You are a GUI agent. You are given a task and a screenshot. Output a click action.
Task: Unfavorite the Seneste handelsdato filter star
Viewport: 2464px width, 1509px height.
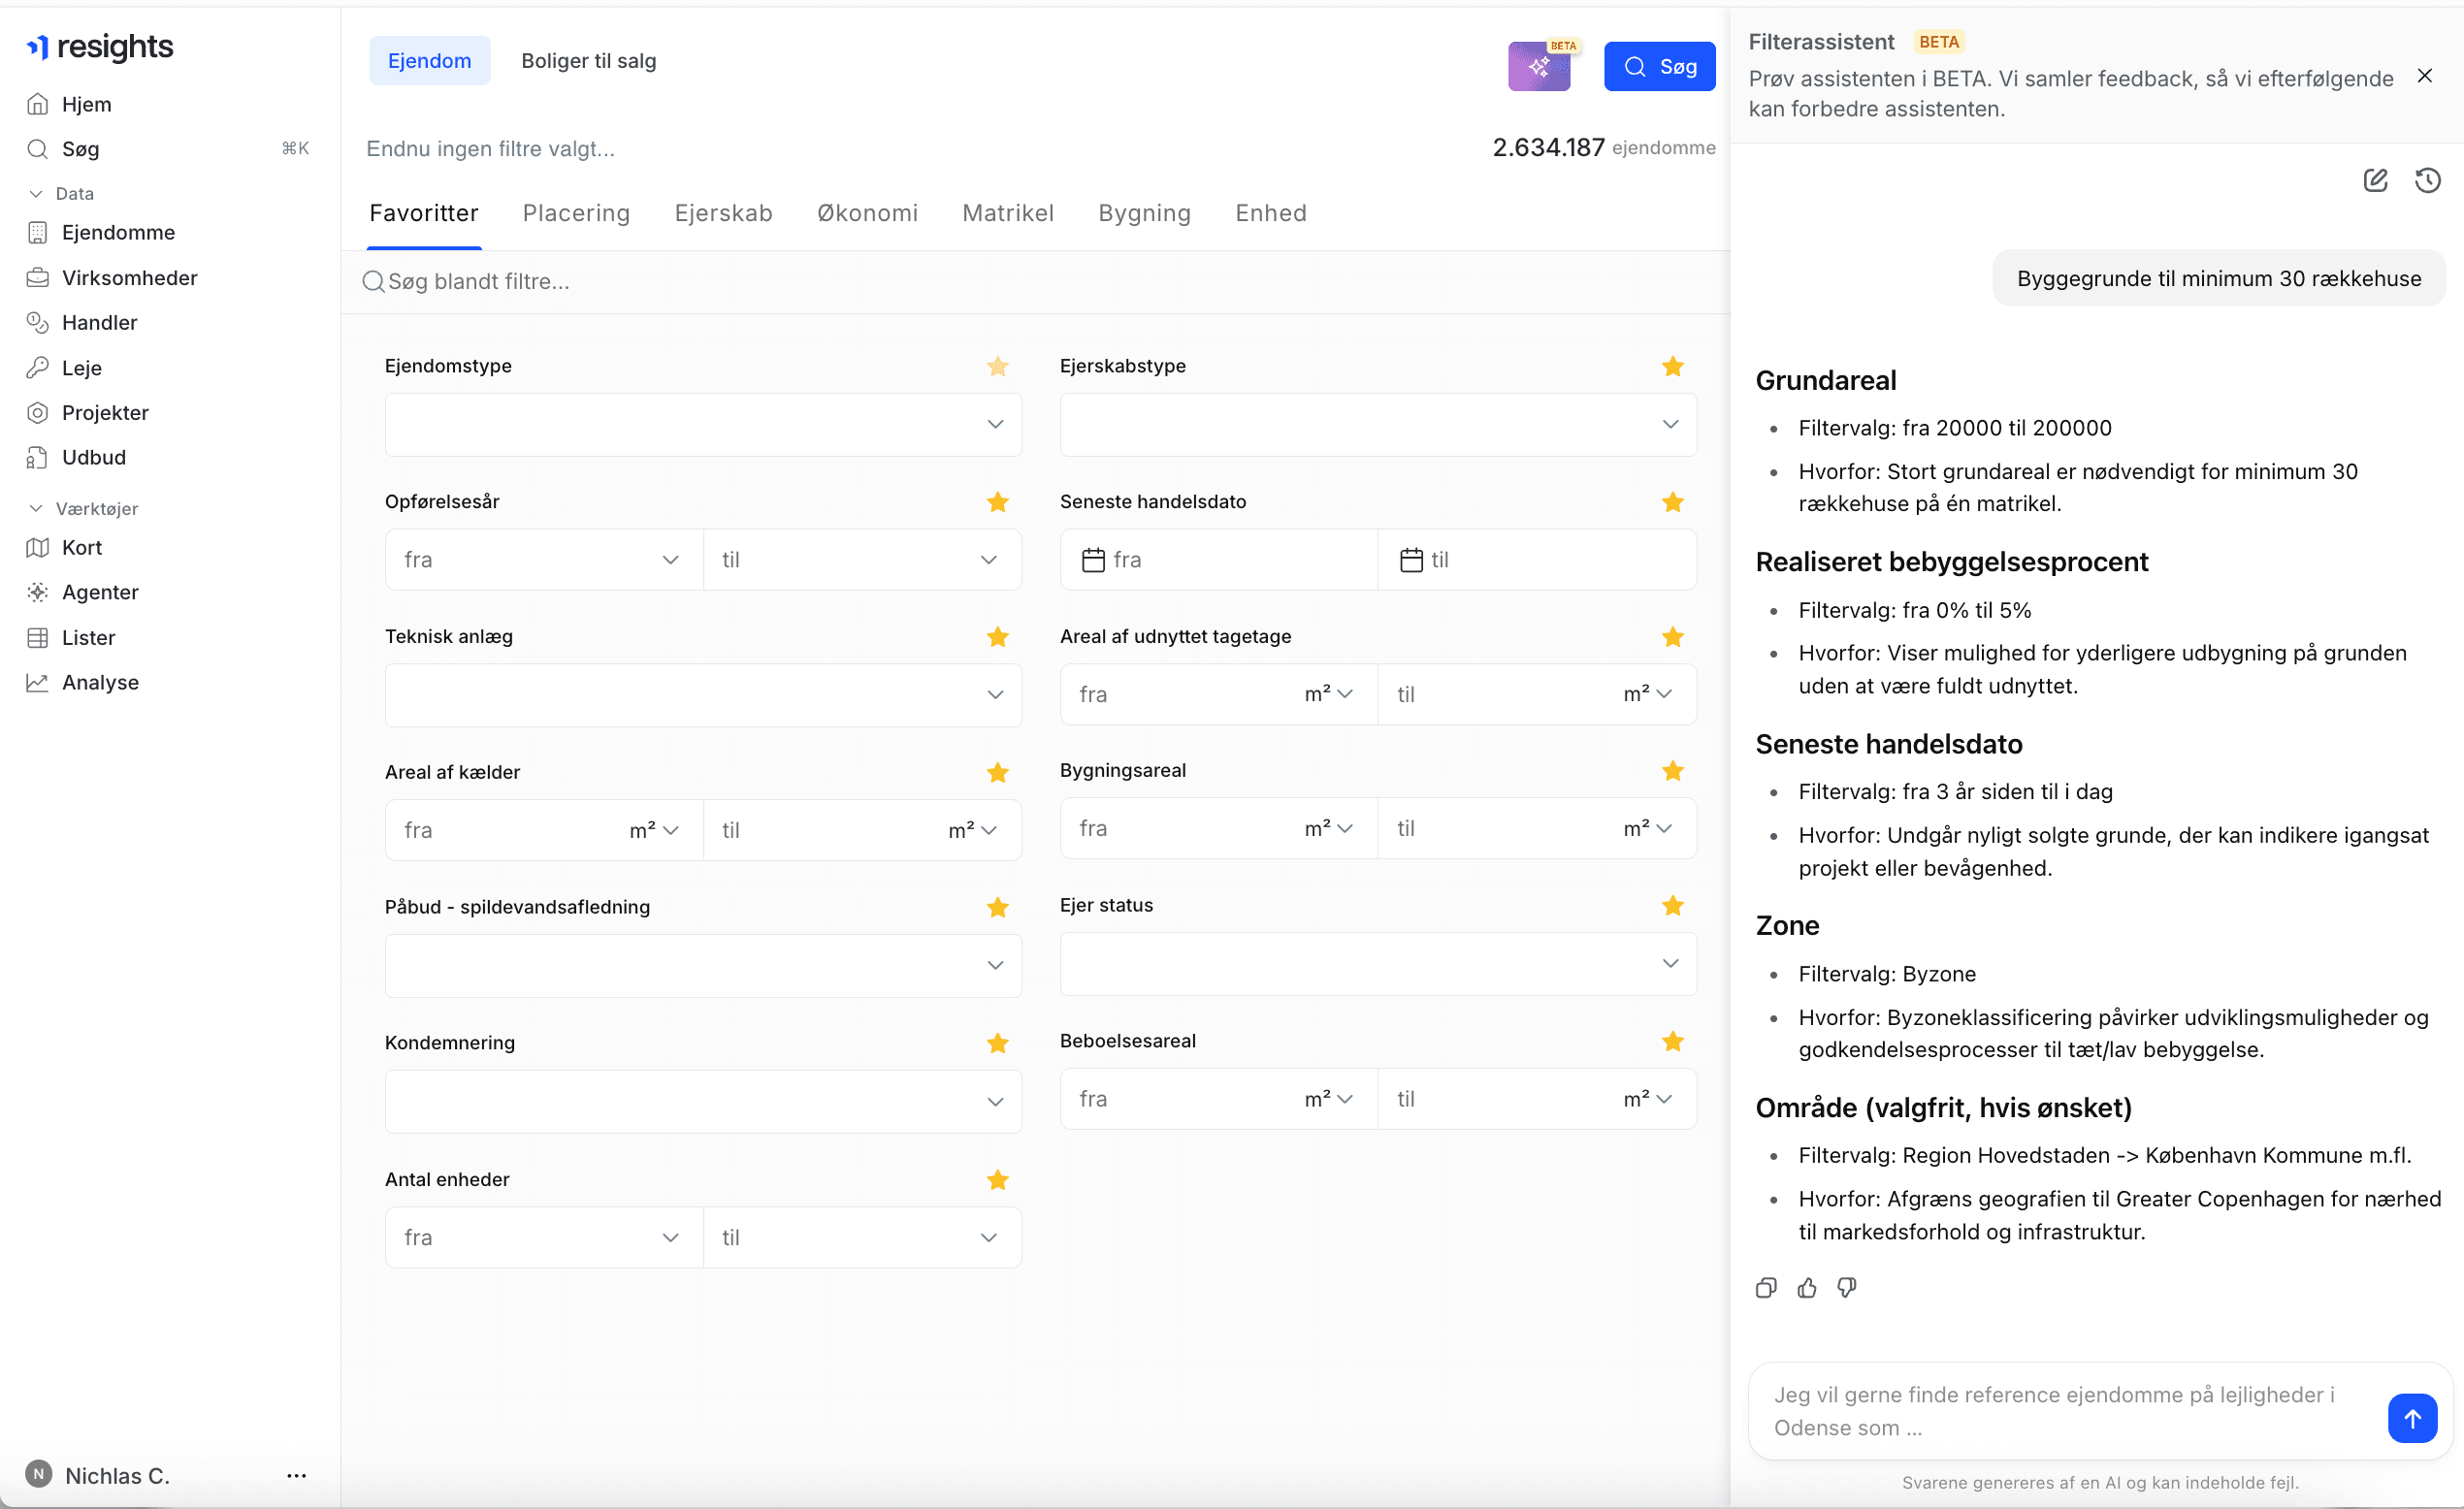pos(1673,502)
